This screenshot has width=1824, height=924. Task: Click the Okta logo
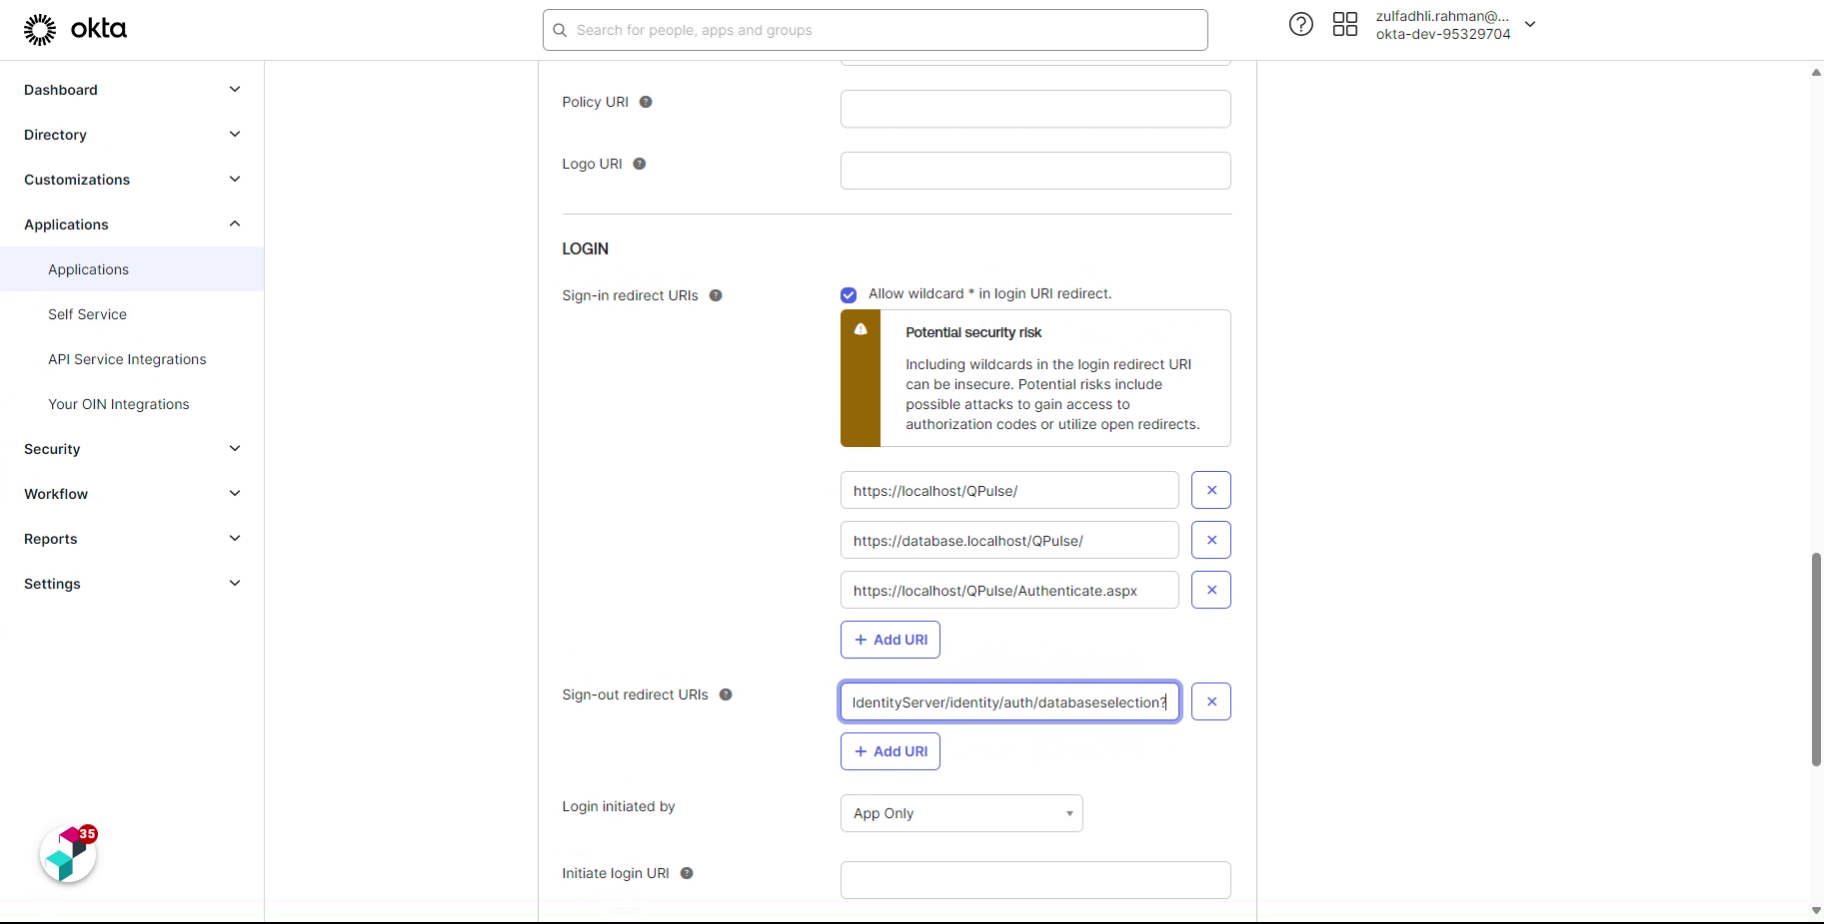point(75,29)
